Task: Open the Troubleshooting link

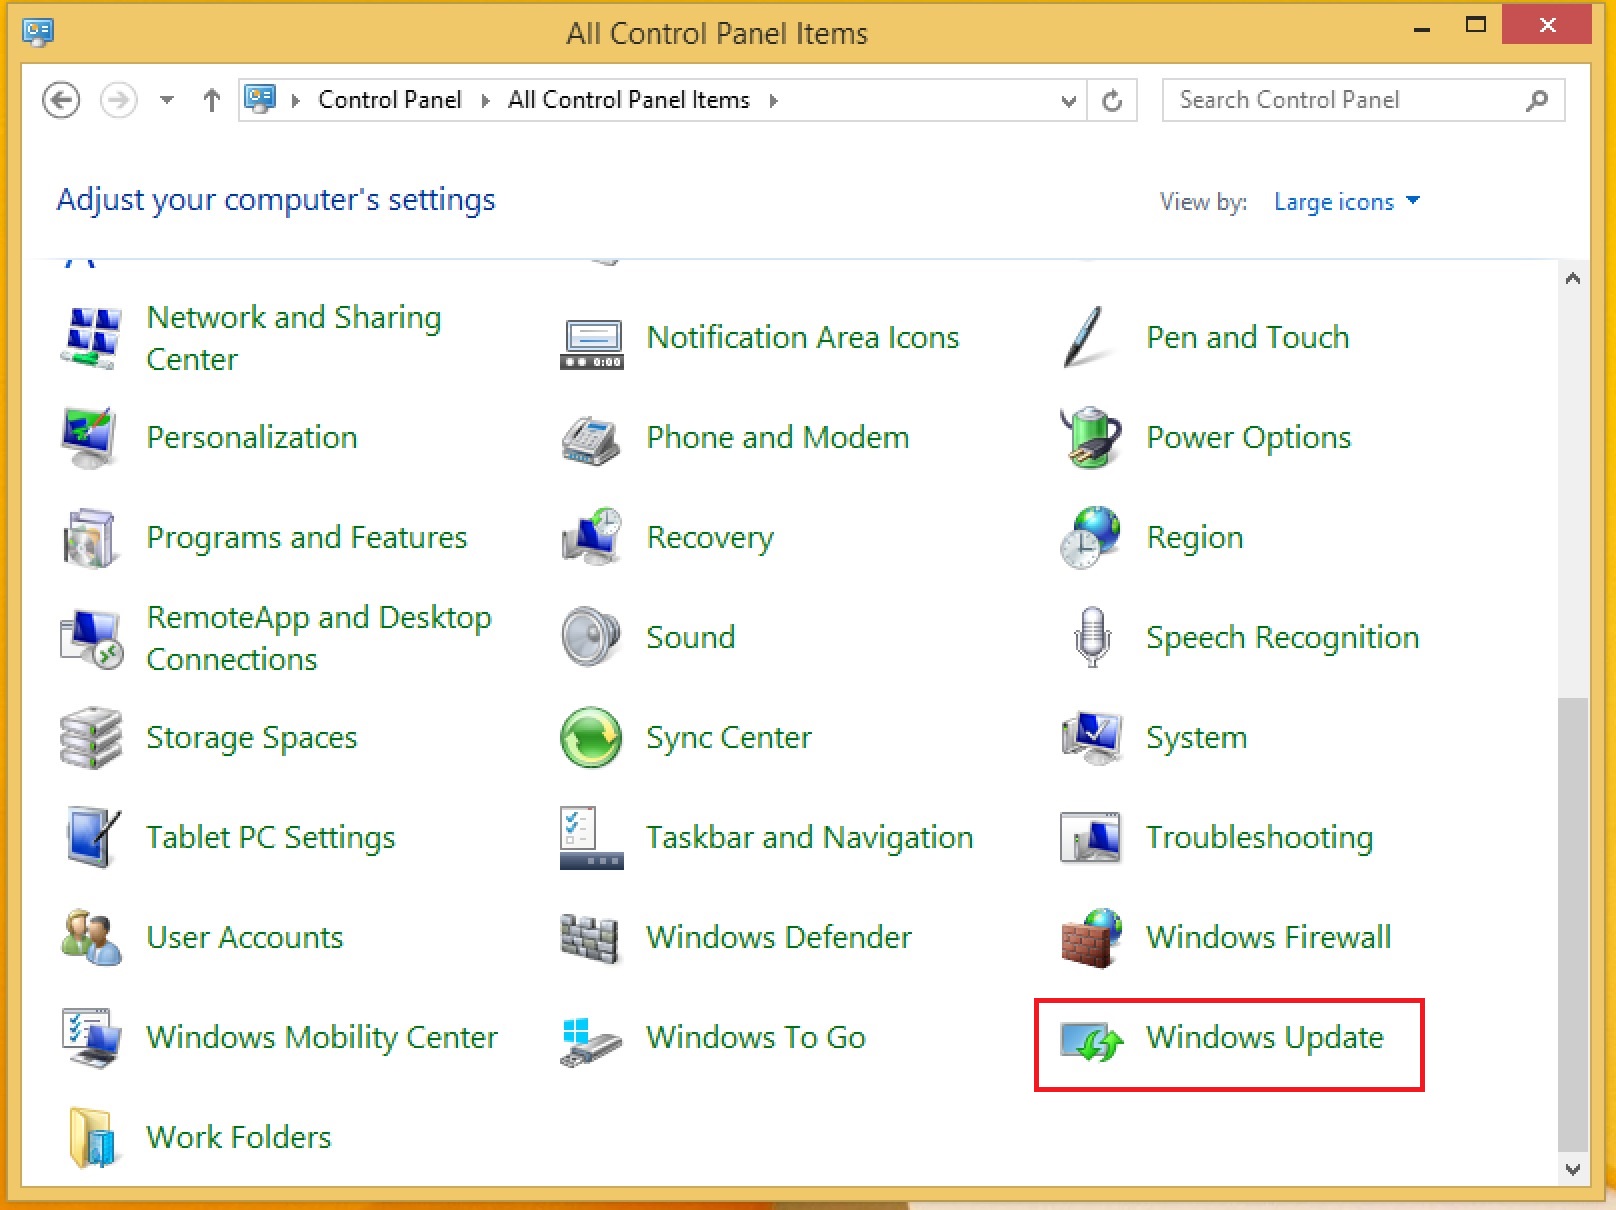Action: point(1259,837)
